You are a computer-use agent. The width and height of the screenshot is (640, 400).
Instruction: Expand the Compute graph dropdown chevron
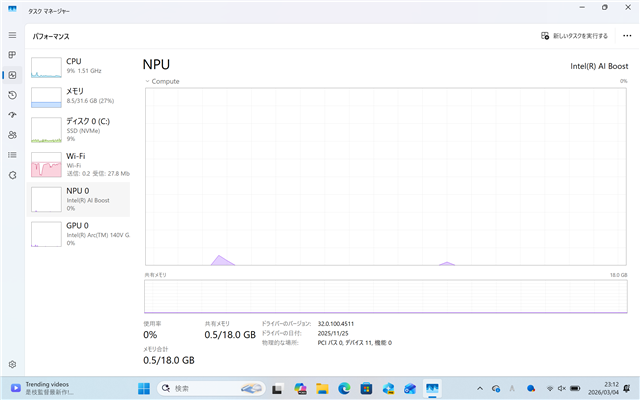(147, 81)
